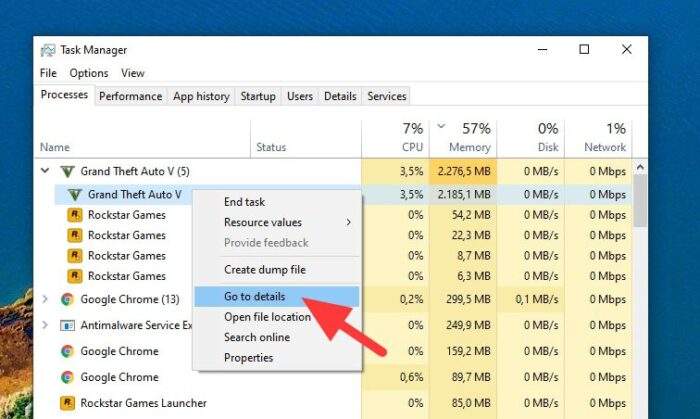Click the 249,9 MB memory value
This screenshot has height=419, width=700.
pos(468,325)
